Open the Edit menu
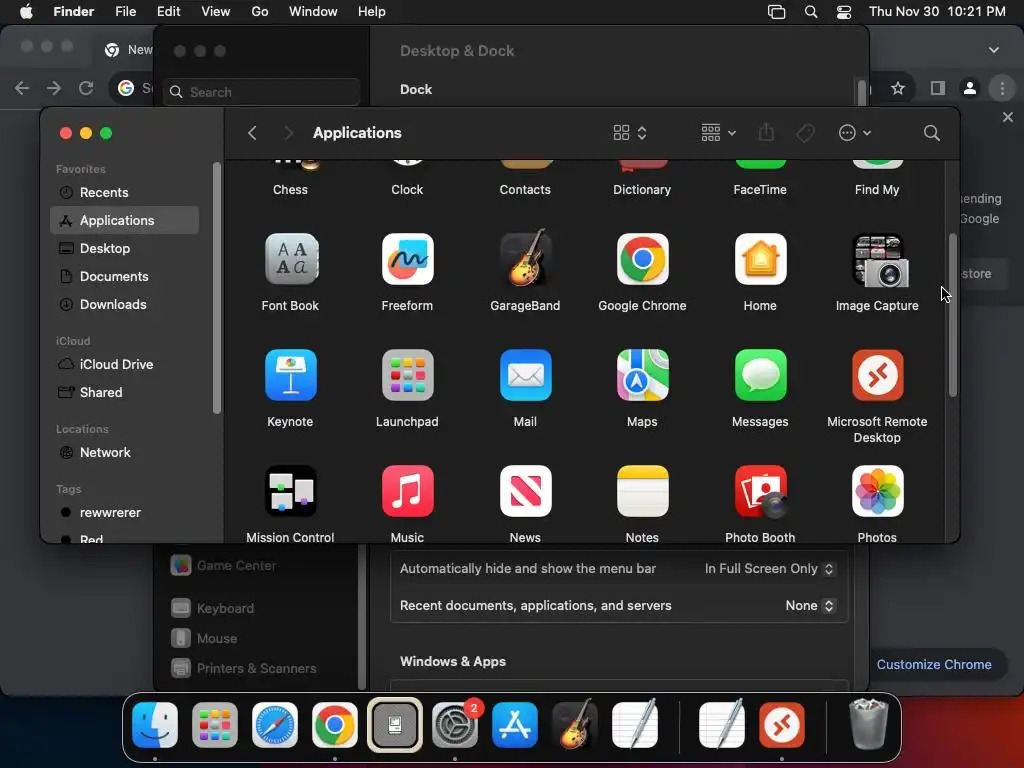1024x768 pixels. (x=168, y=12)
